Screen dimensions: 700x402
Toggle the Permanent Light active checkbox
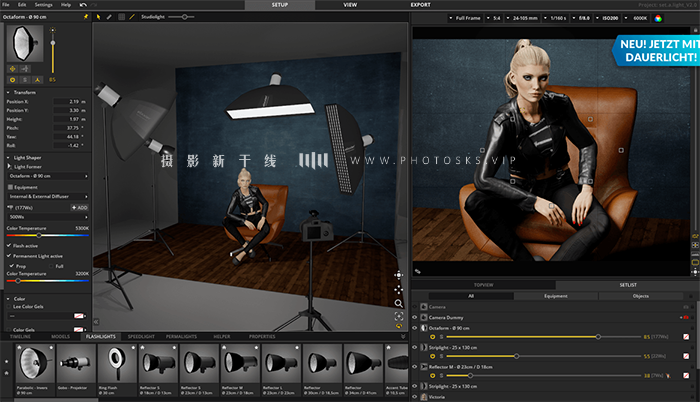[8, 256]
